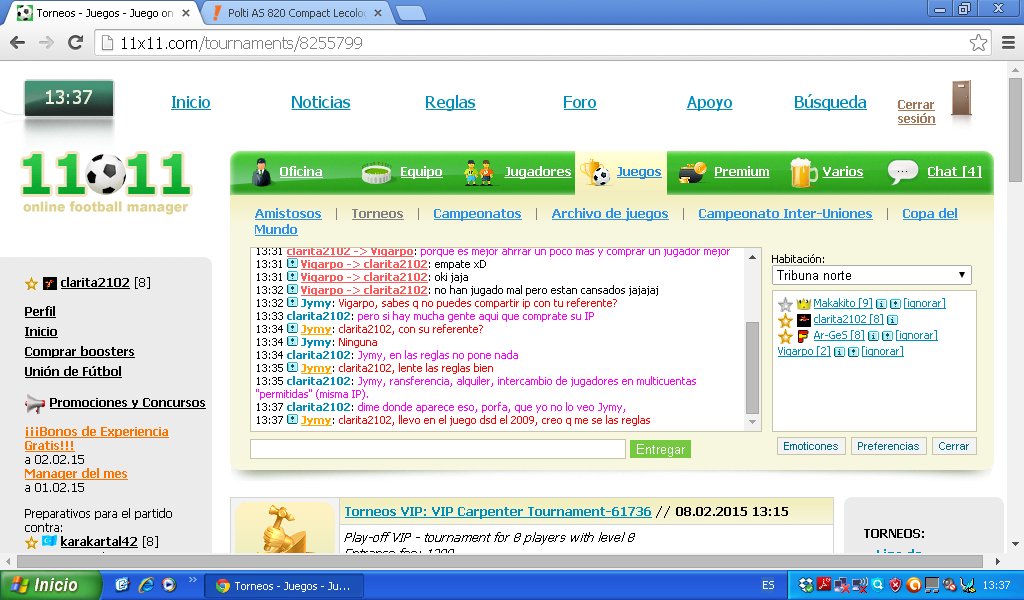
Task: Click the beer mug Varios icon
Action: (x=803, y=172)
